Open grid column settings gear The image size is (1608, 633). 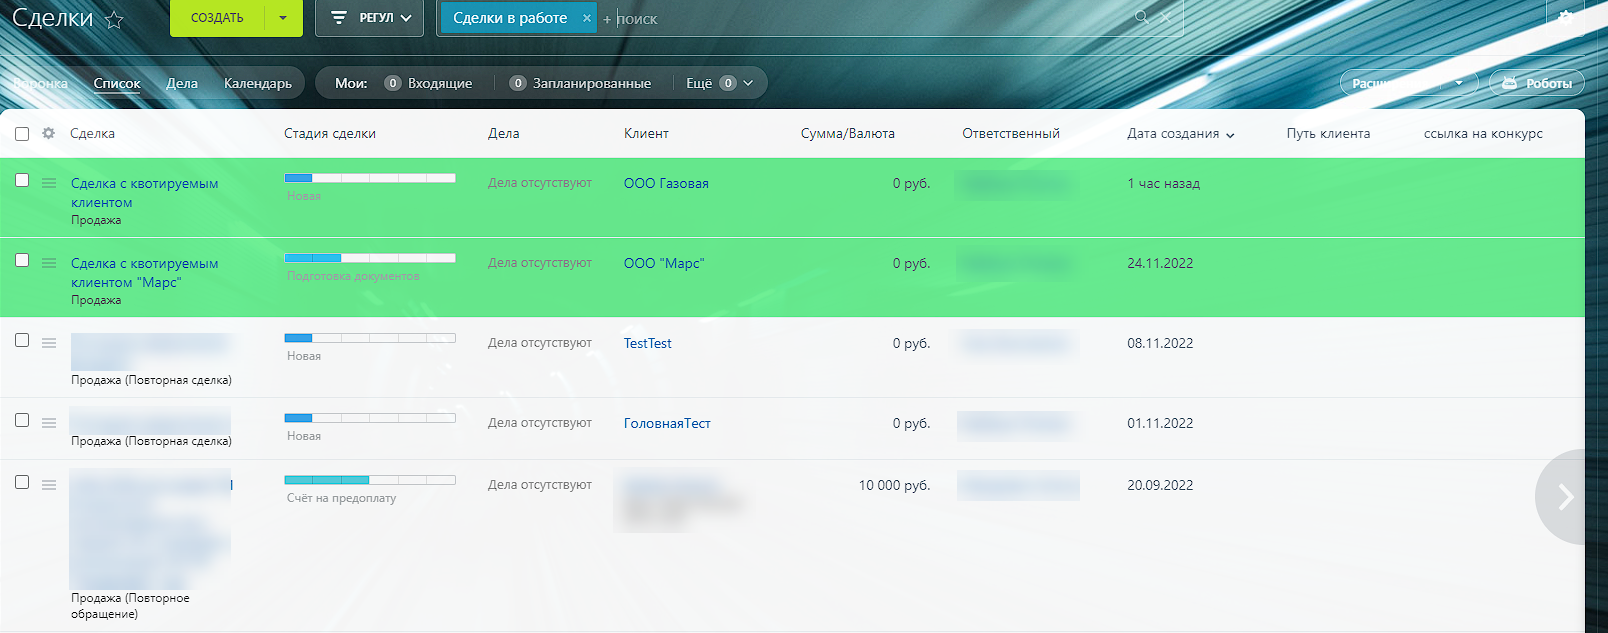(x=48, y=133)
